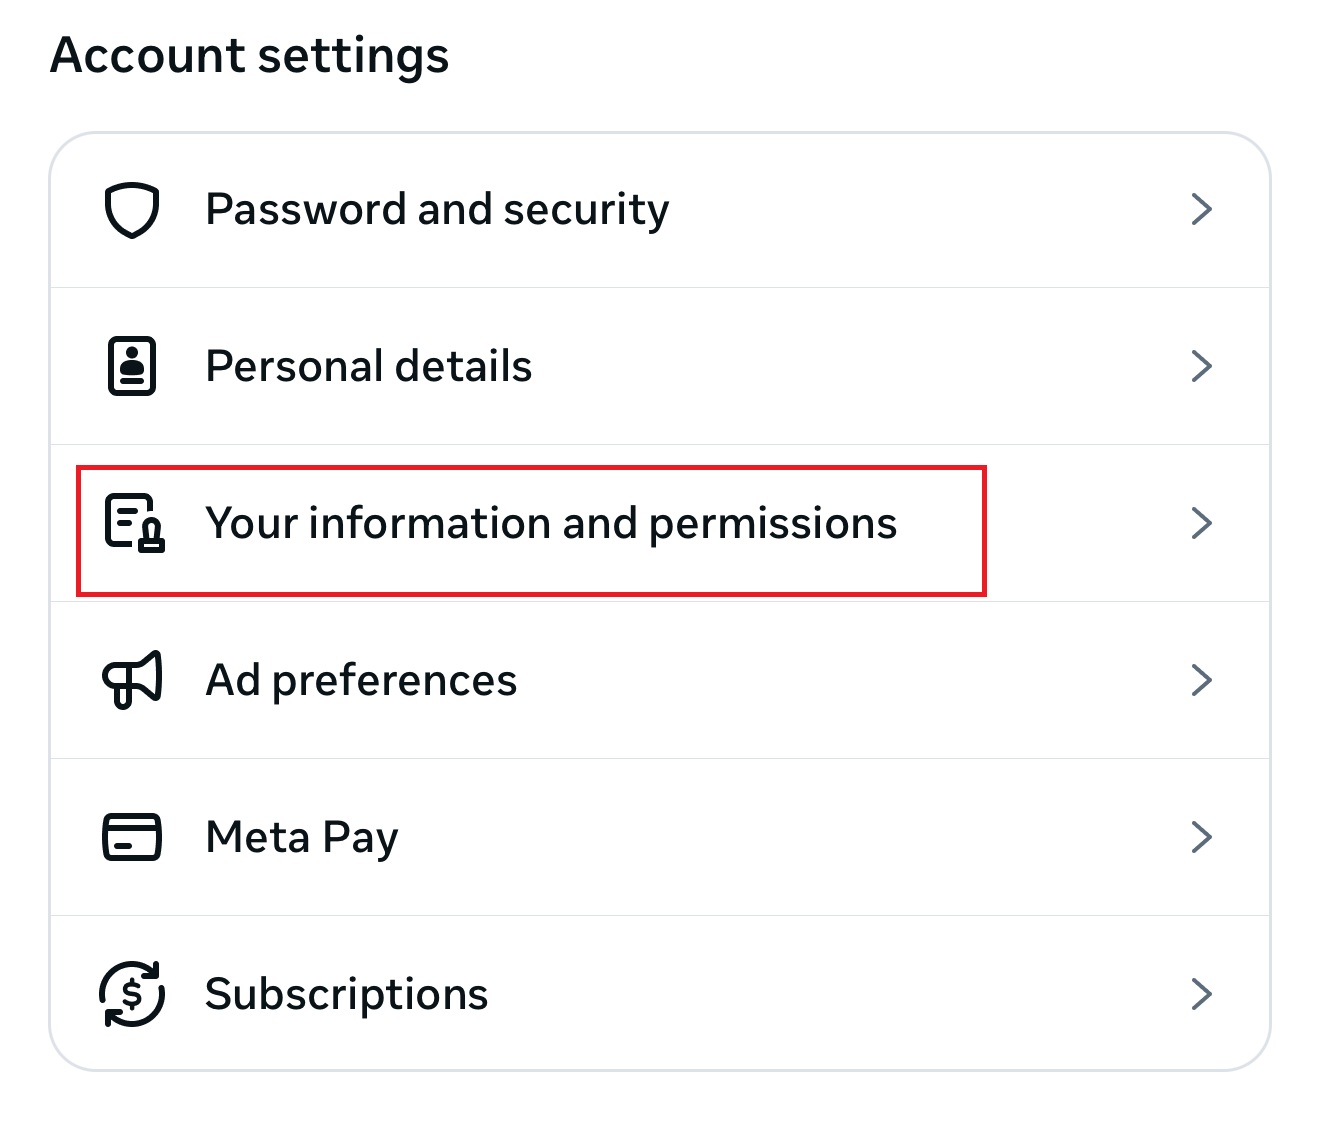This screenshot has height=1125, width=1320.
Task: Click the chevron beside Your information and permissions
Action: click(x=1202, y=523)
